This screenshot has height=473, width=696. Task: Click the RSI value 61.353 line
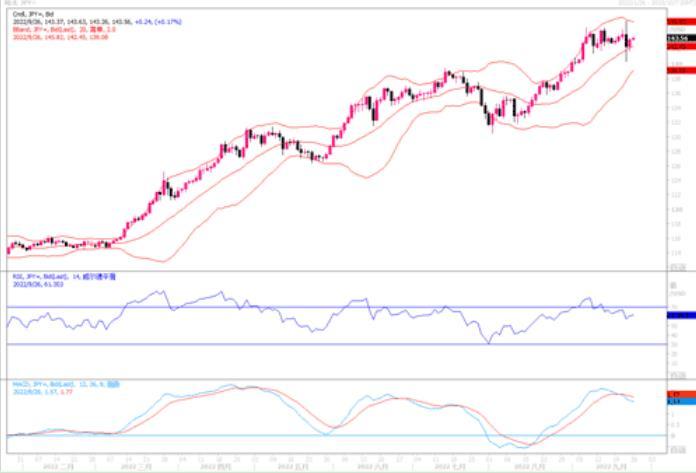(38, 284)
